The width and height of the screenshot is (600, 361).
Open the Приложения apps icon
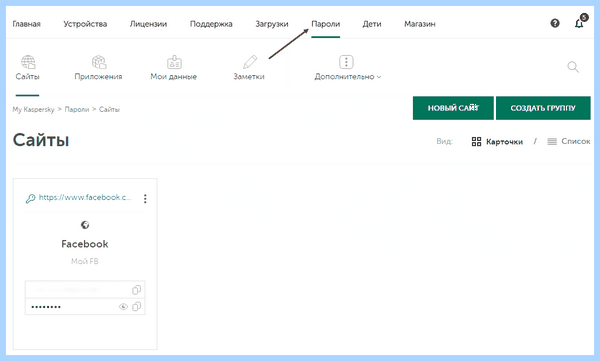coord(99,62)
